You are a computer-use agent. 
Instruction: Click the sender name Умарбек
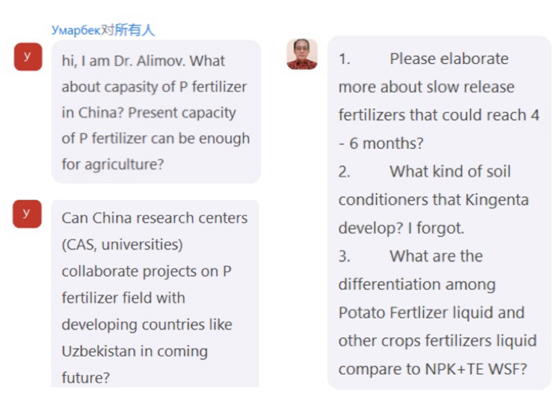pyautogui.click(x=76, y=30)
